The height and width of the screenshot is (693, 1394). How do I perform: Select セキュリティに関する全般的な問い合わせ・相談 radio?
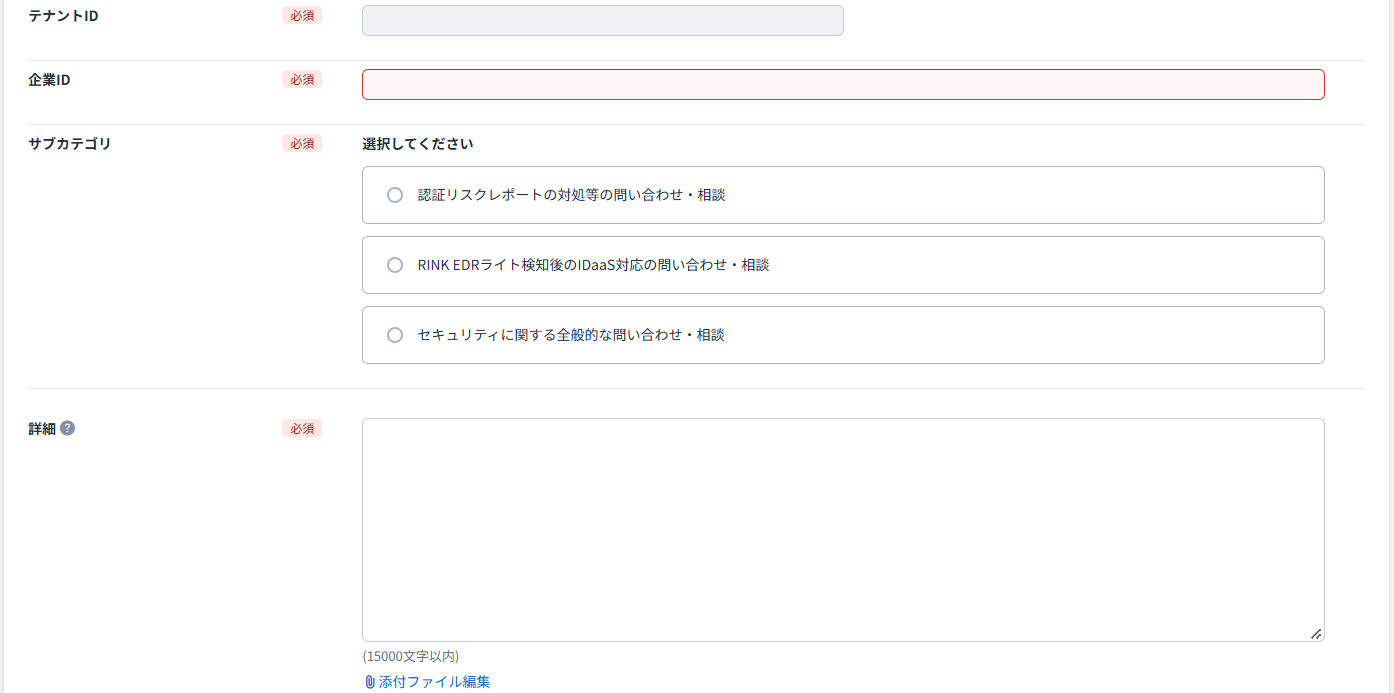395,335
